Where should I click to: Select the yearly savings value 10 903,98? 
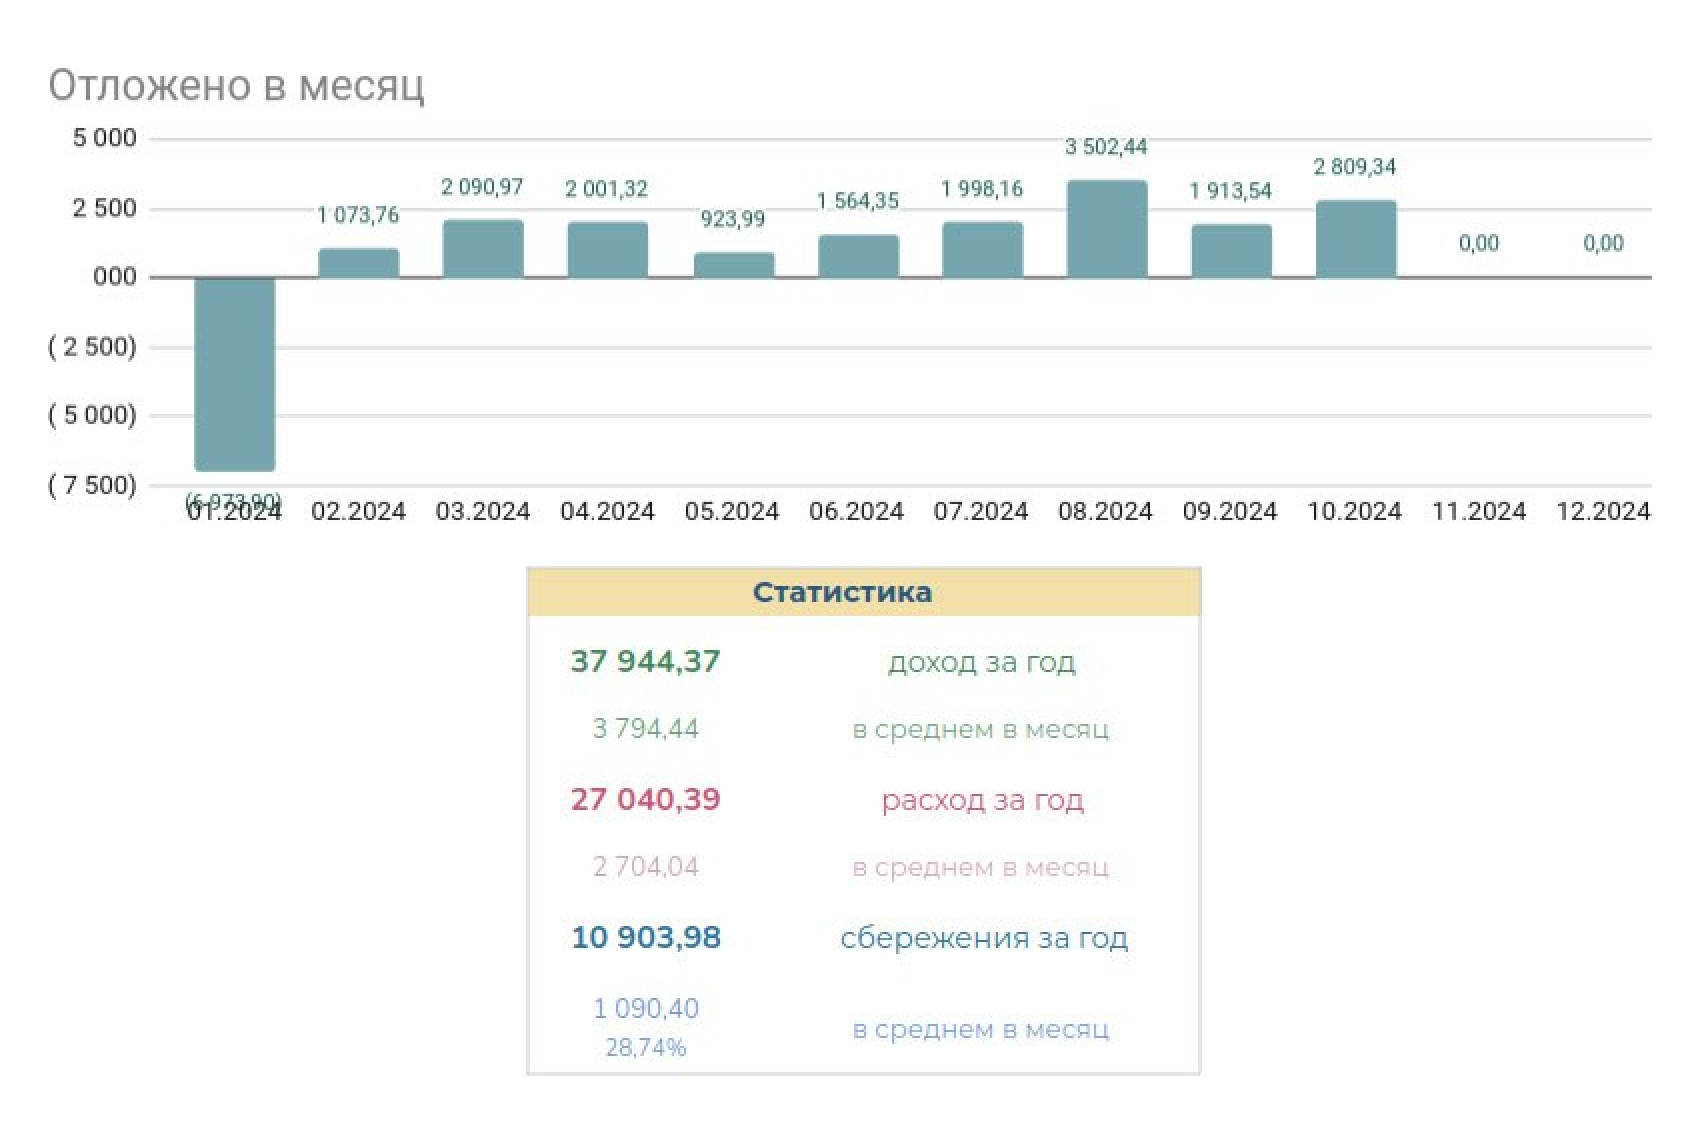tap(646, 938)
